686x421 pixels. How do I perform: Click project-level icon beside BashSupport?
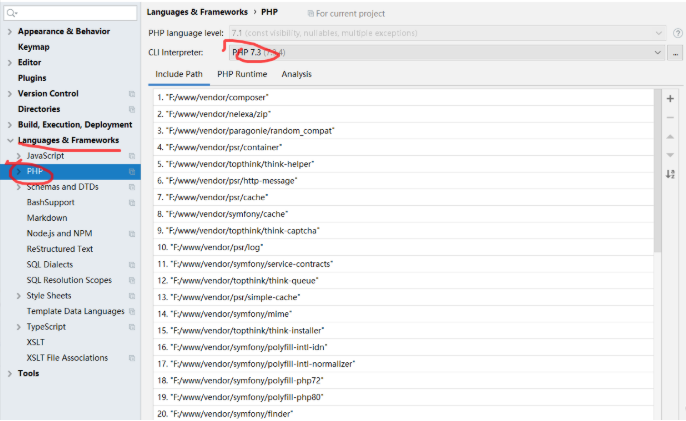coord(132,203)
